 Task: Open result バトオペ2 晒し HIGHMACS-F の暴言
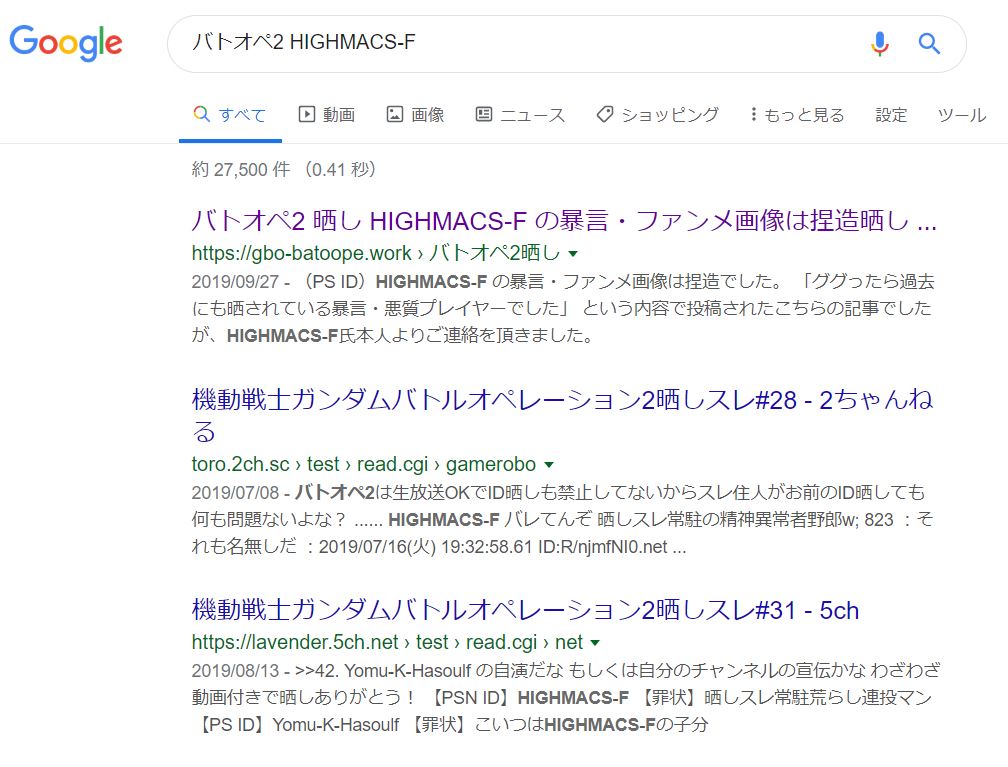click(x=564, y=221)
